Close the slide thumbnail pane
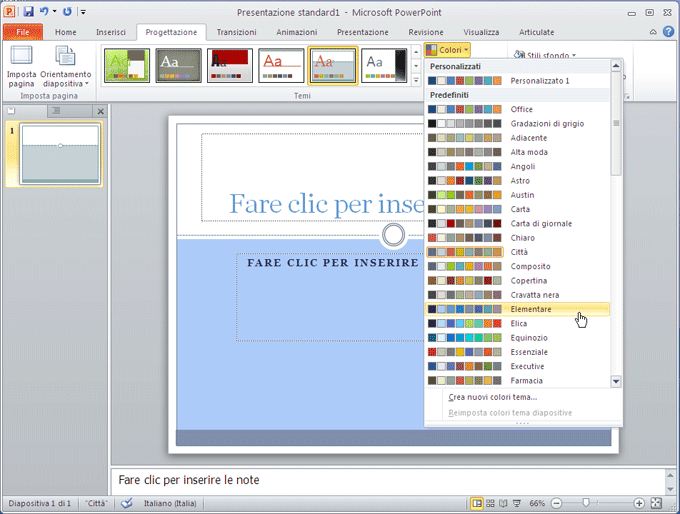The height and width of the screenshot is (514, 680). pos(101,111)
